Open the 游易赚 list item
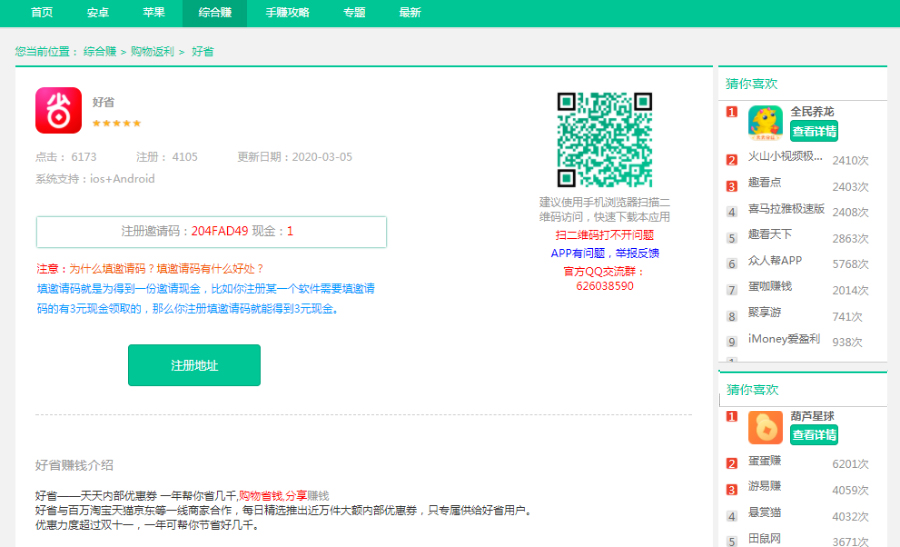This screenshot has height=547, width=900. (x=765, y=487)
